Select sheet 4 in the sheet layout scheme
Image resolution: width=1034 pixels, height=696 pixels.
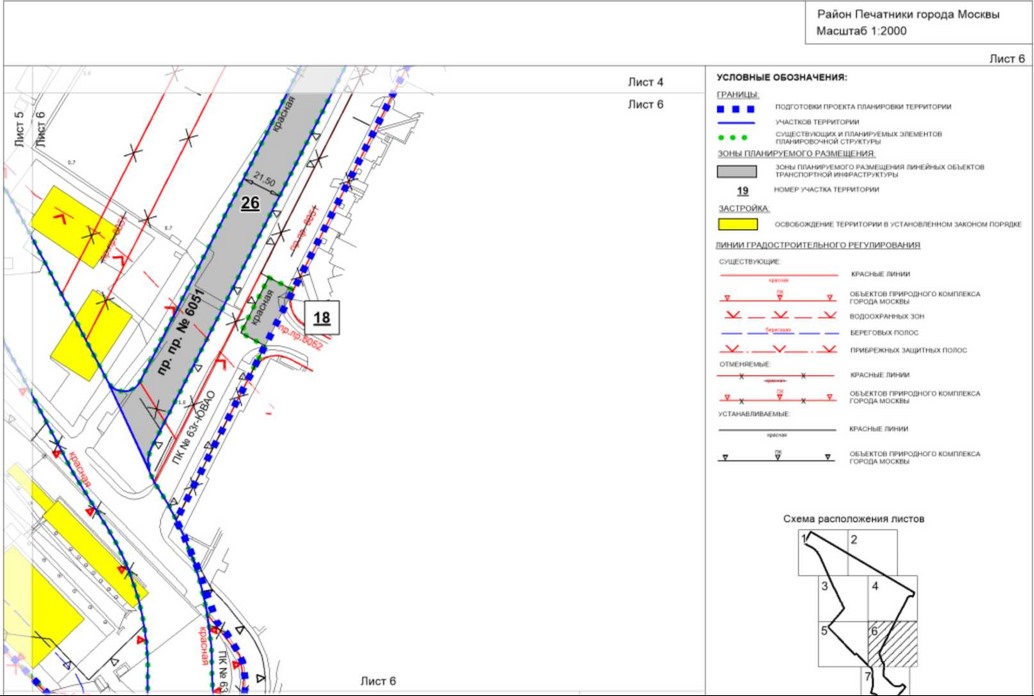892,597
